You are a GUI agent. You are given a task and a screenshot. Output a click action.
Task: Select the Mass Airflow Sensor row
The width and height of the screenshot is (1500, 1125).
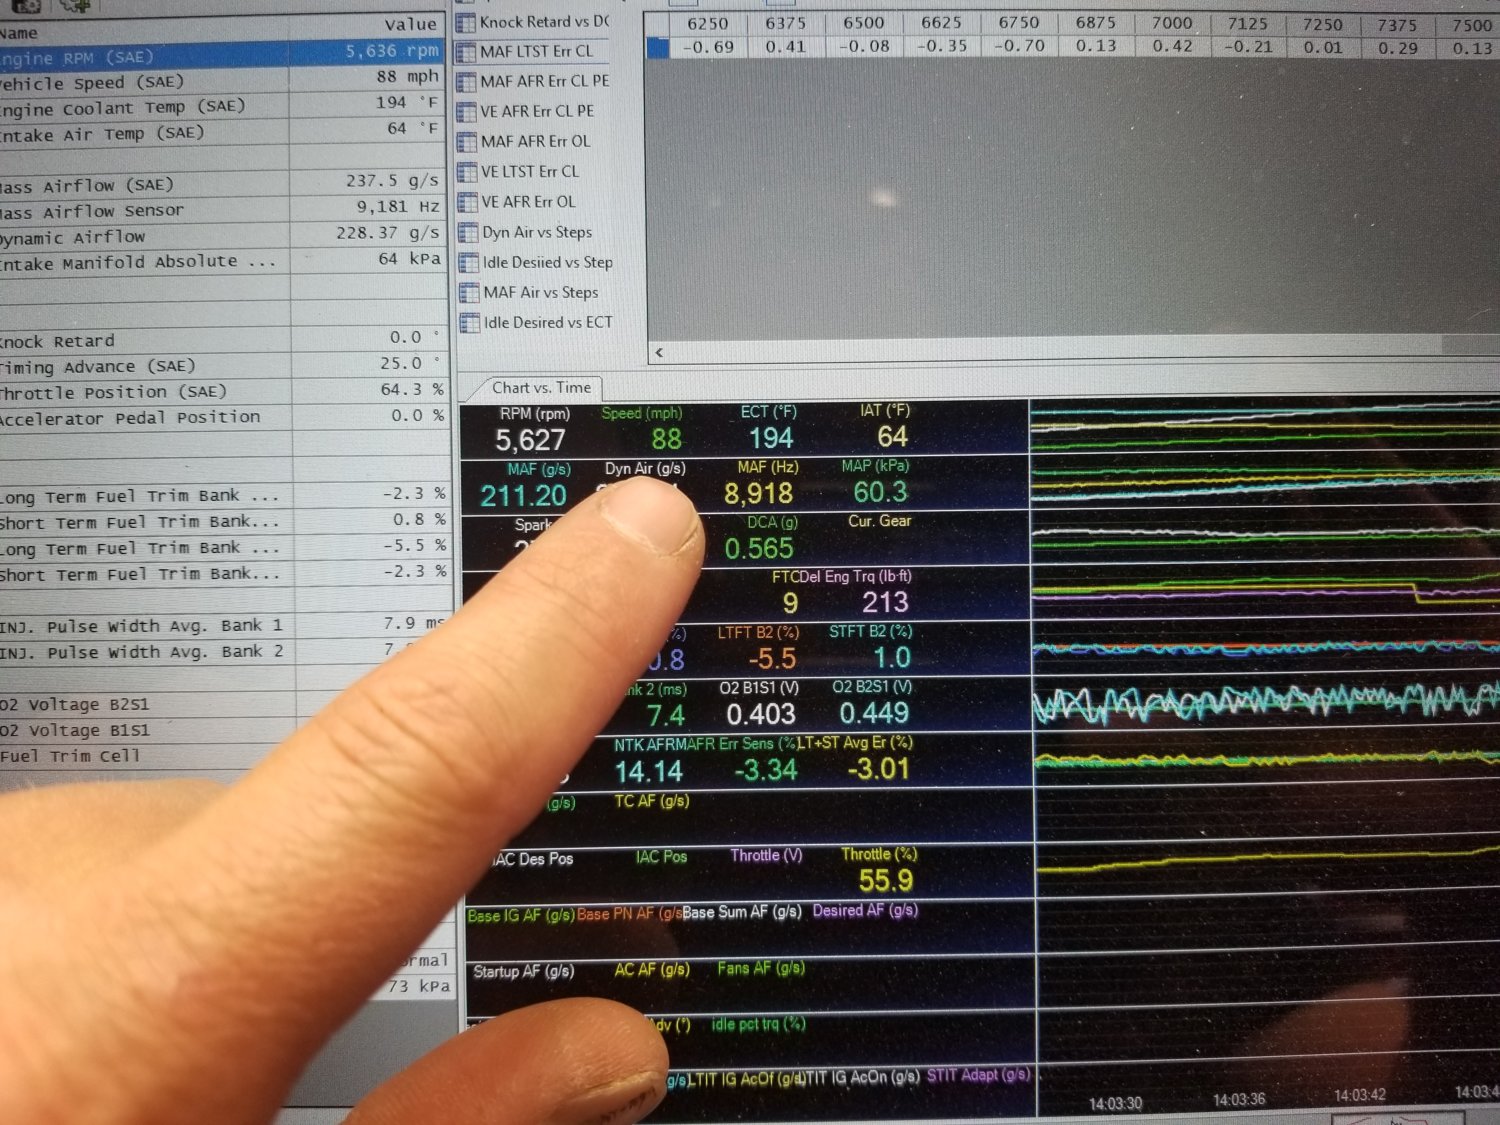pyautogui.click(x=222, y=210)
